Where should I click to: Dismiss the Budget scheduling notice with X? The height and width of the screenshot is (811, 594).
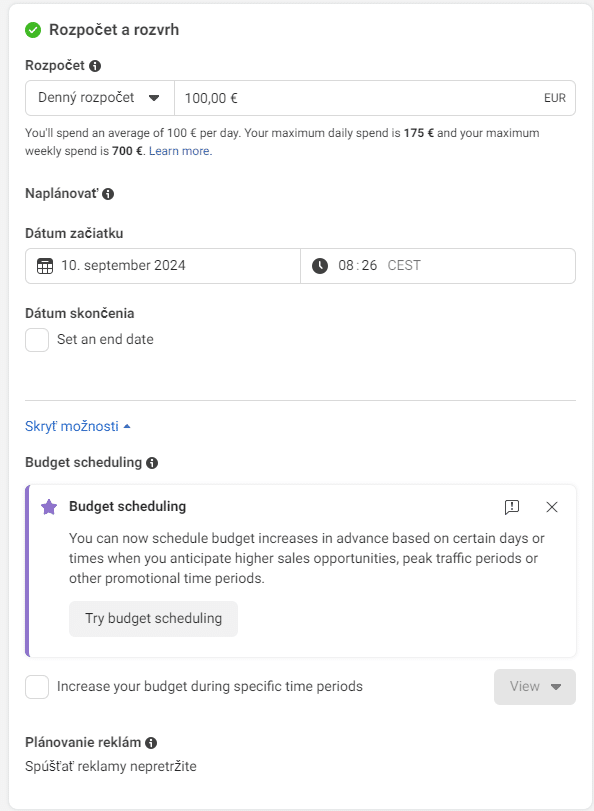552,507
